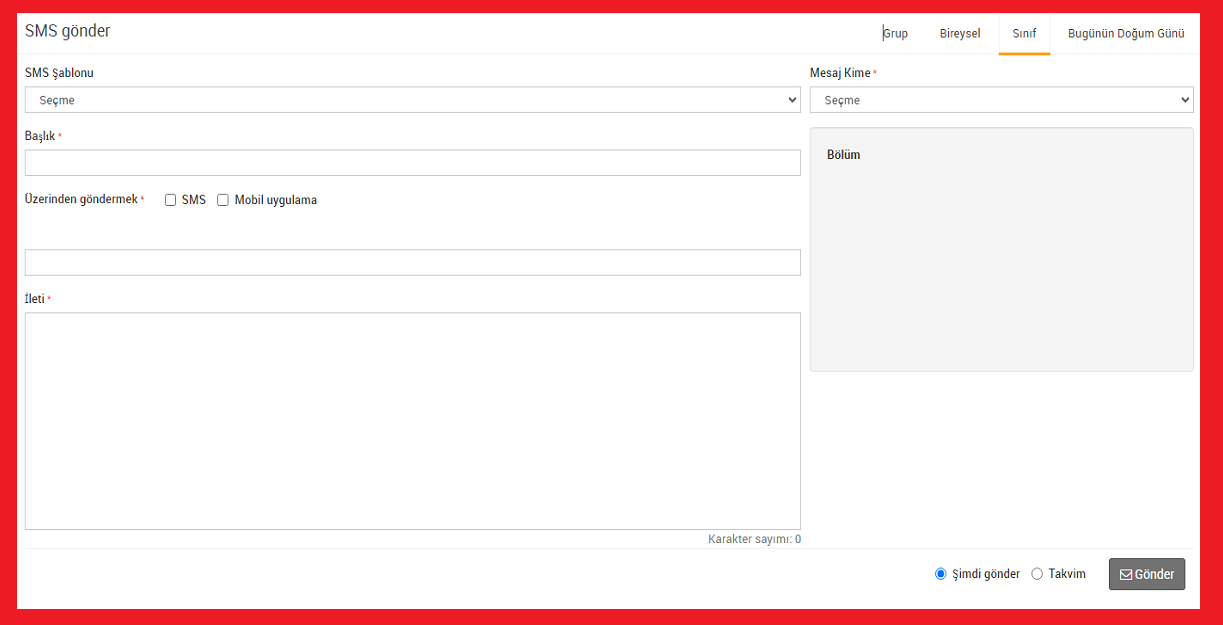The width and height of the screenshot is (1223, 625).
Task: Go to the Bugünün Doğum Günü tab
Action: tap(1126, 34)
